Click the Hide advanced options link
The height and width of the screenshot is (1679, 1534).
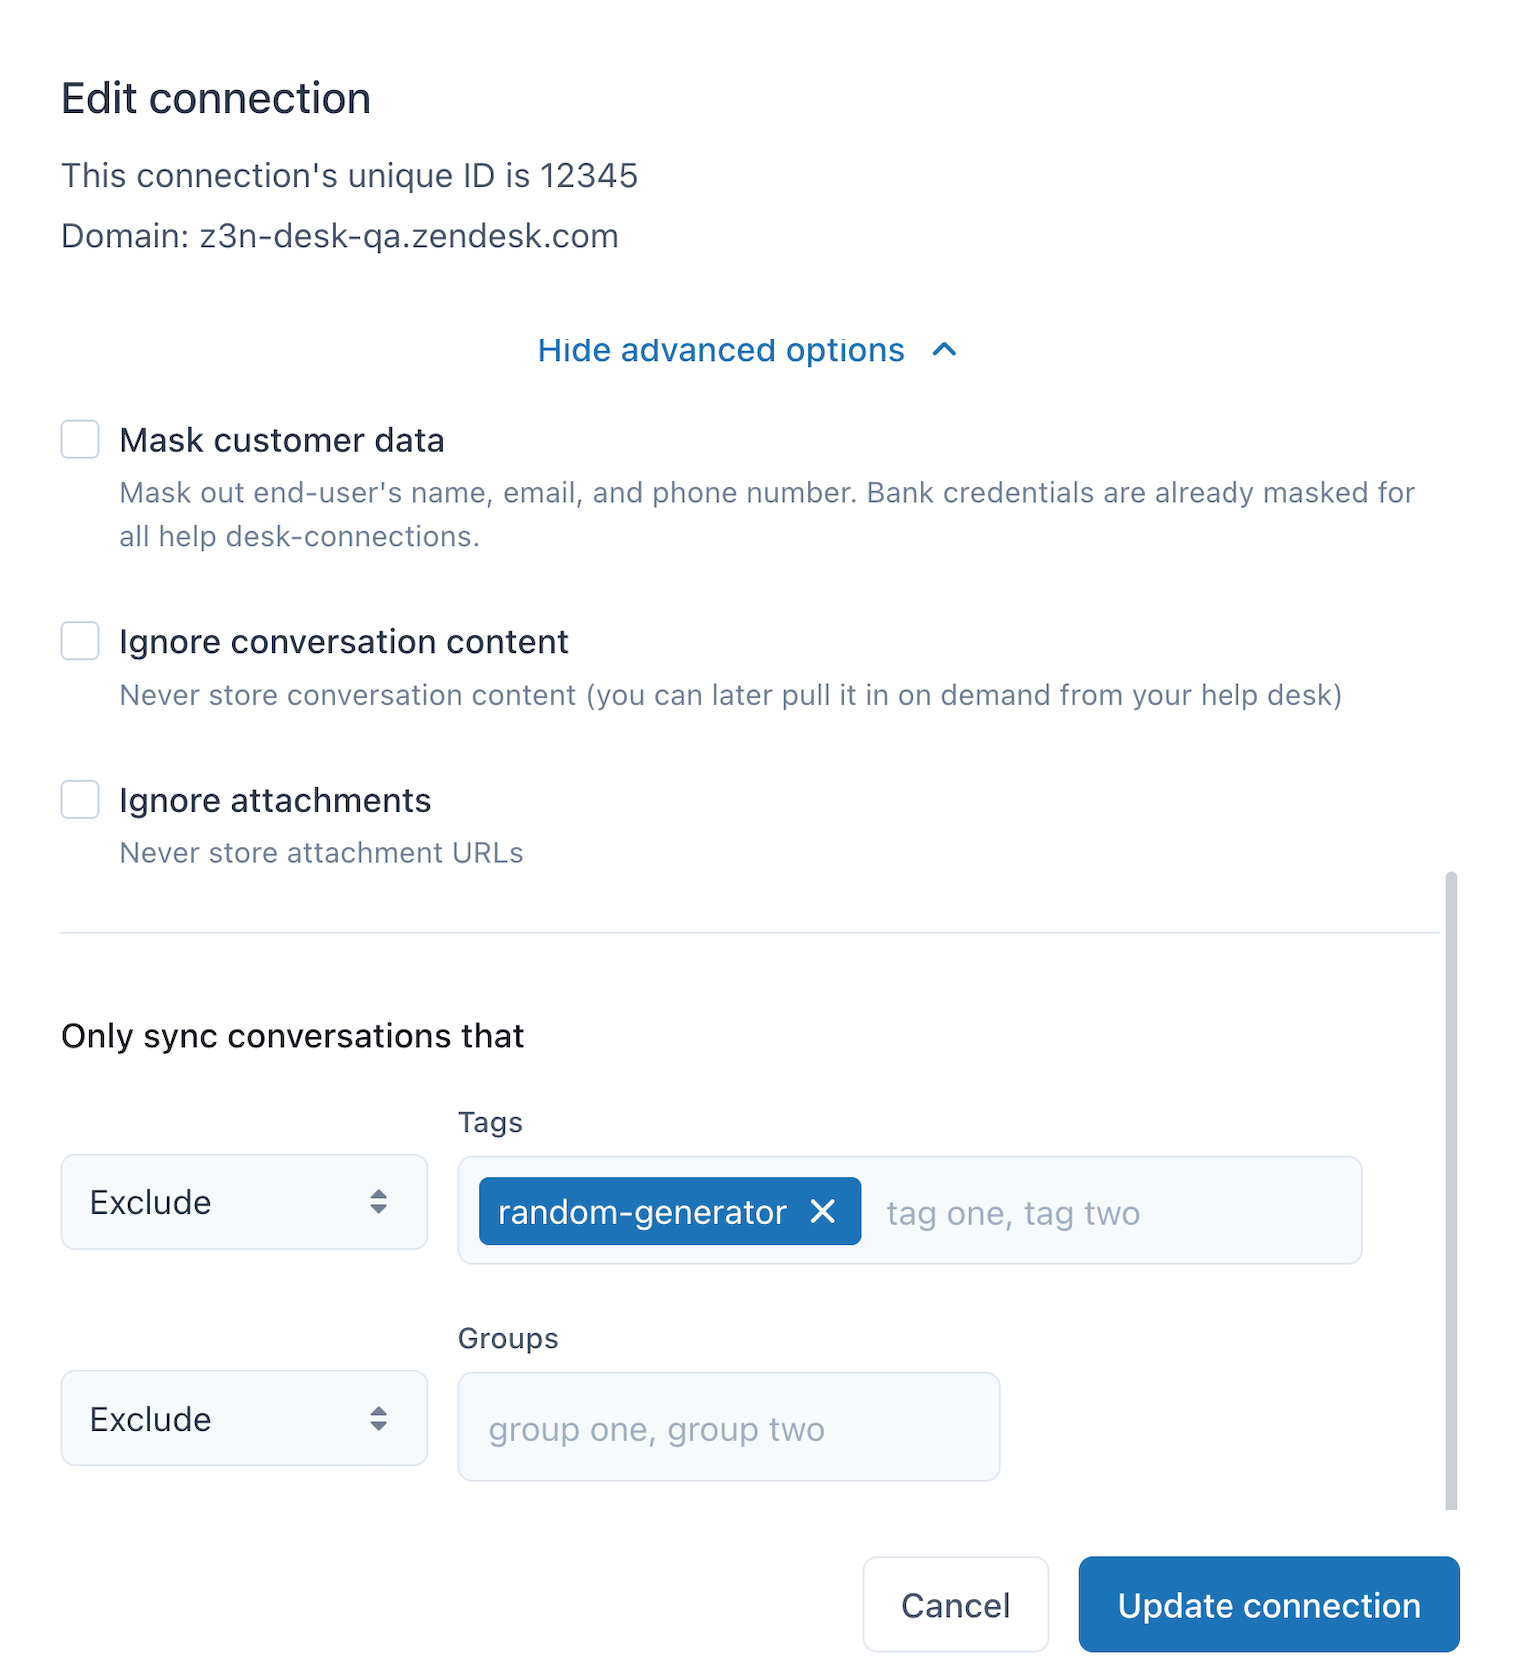coord(720,350)
